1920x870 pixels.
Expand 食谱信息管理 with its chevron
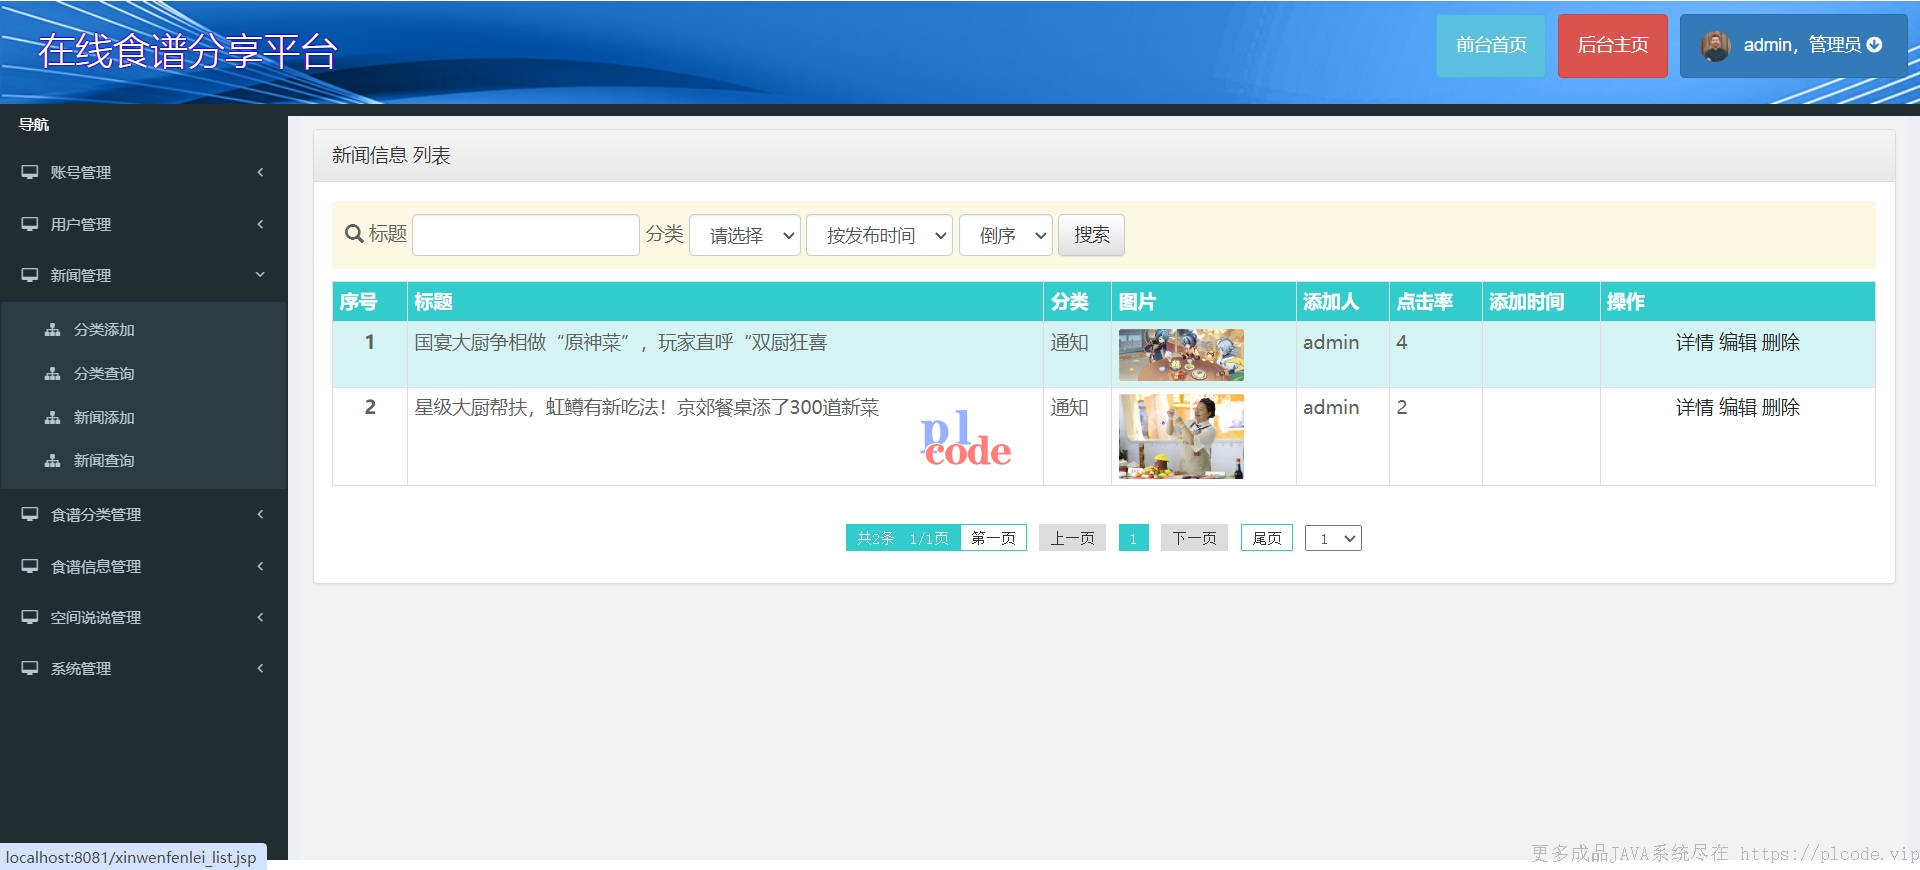(260, 566)
